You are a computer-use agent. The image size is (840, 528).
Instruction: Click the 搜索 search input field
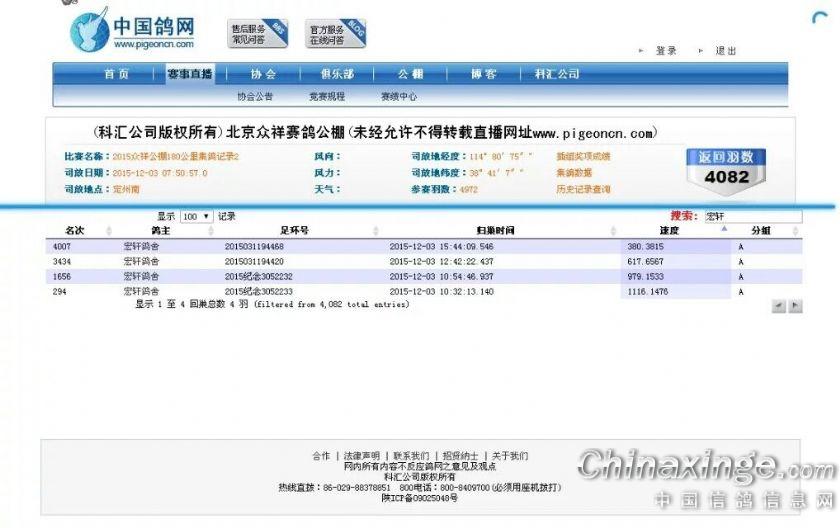point(751,216)
